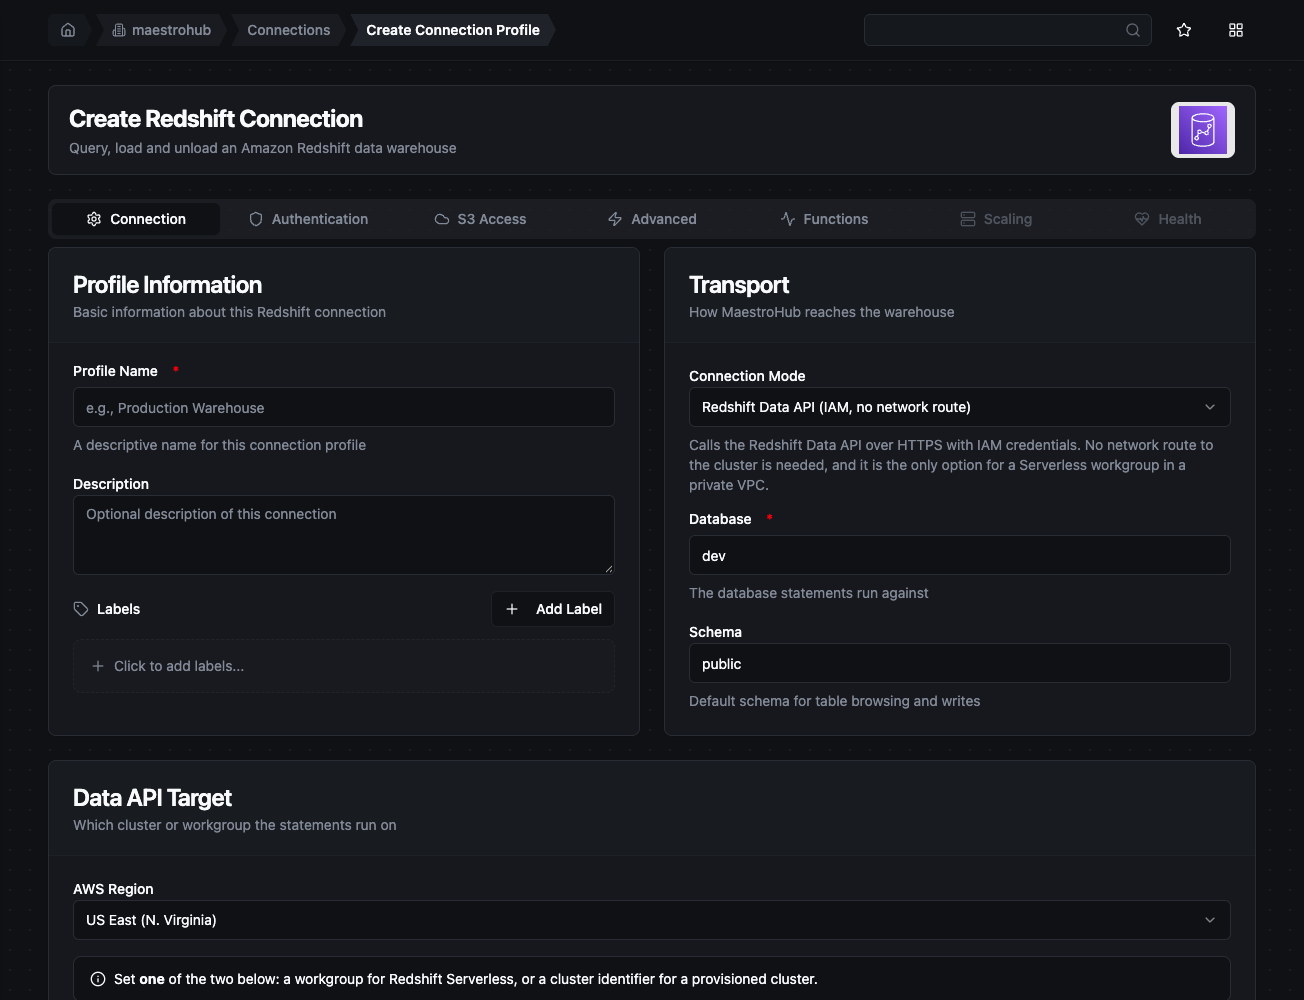
Task: Open the Connection tab
Action: click(136, 219)
